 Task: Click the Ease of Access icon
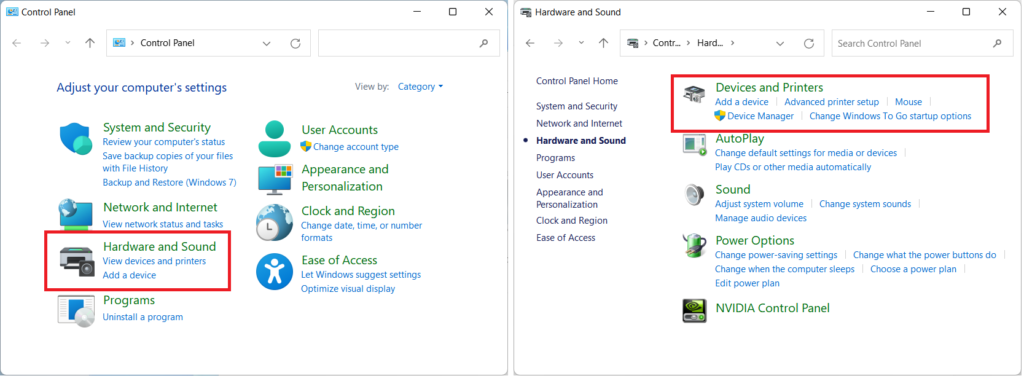click(x=274, y=272)
